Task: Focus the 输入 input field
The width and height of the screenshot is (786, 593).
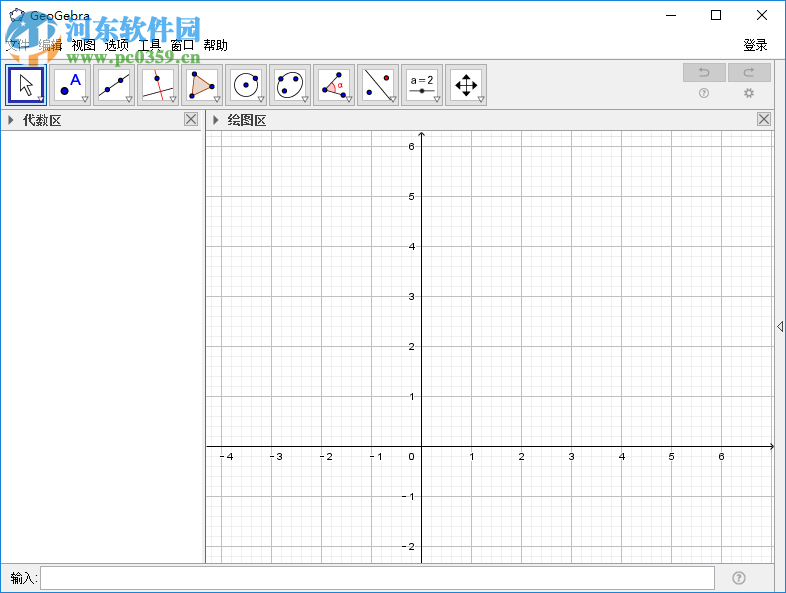Action: click(377, 578)
